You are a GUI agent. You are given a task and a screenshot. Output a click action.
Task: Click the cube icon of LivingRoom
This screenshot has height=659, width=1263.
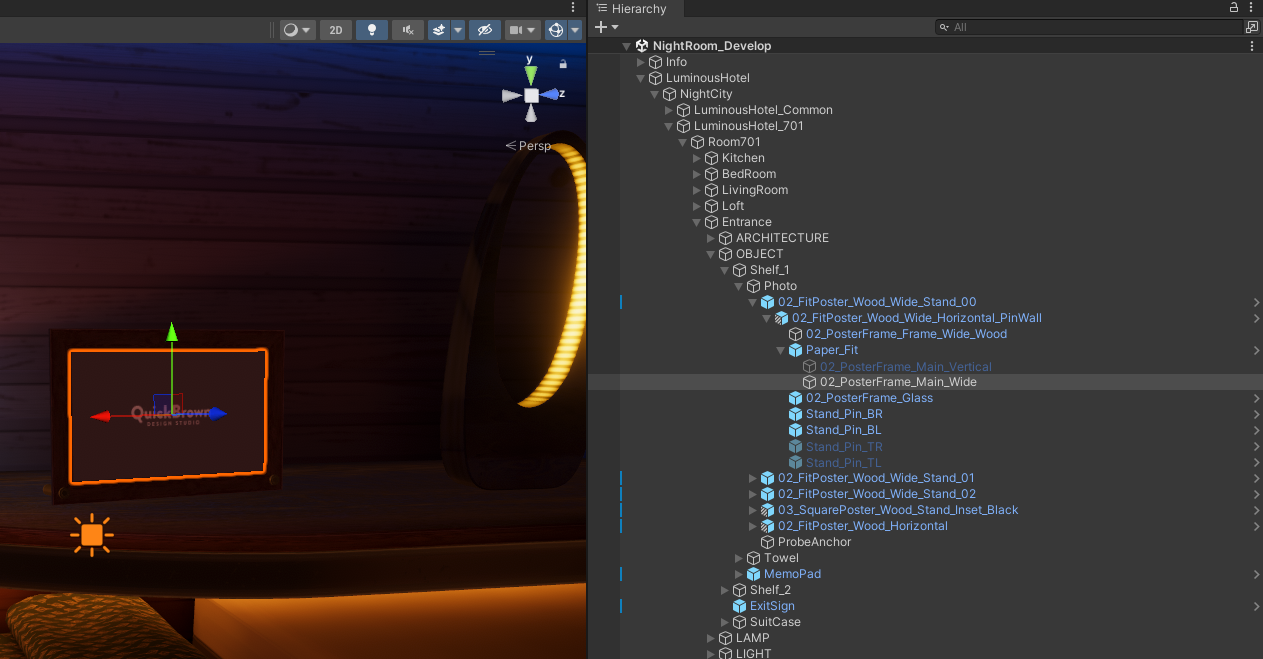click(712, 190)
